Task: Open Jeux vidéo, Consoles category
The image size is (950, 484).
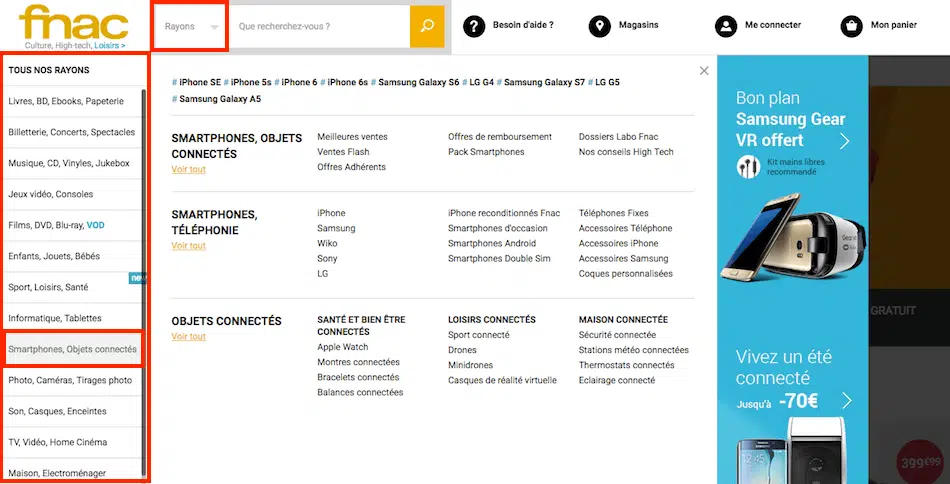Action: coord(51,194)
